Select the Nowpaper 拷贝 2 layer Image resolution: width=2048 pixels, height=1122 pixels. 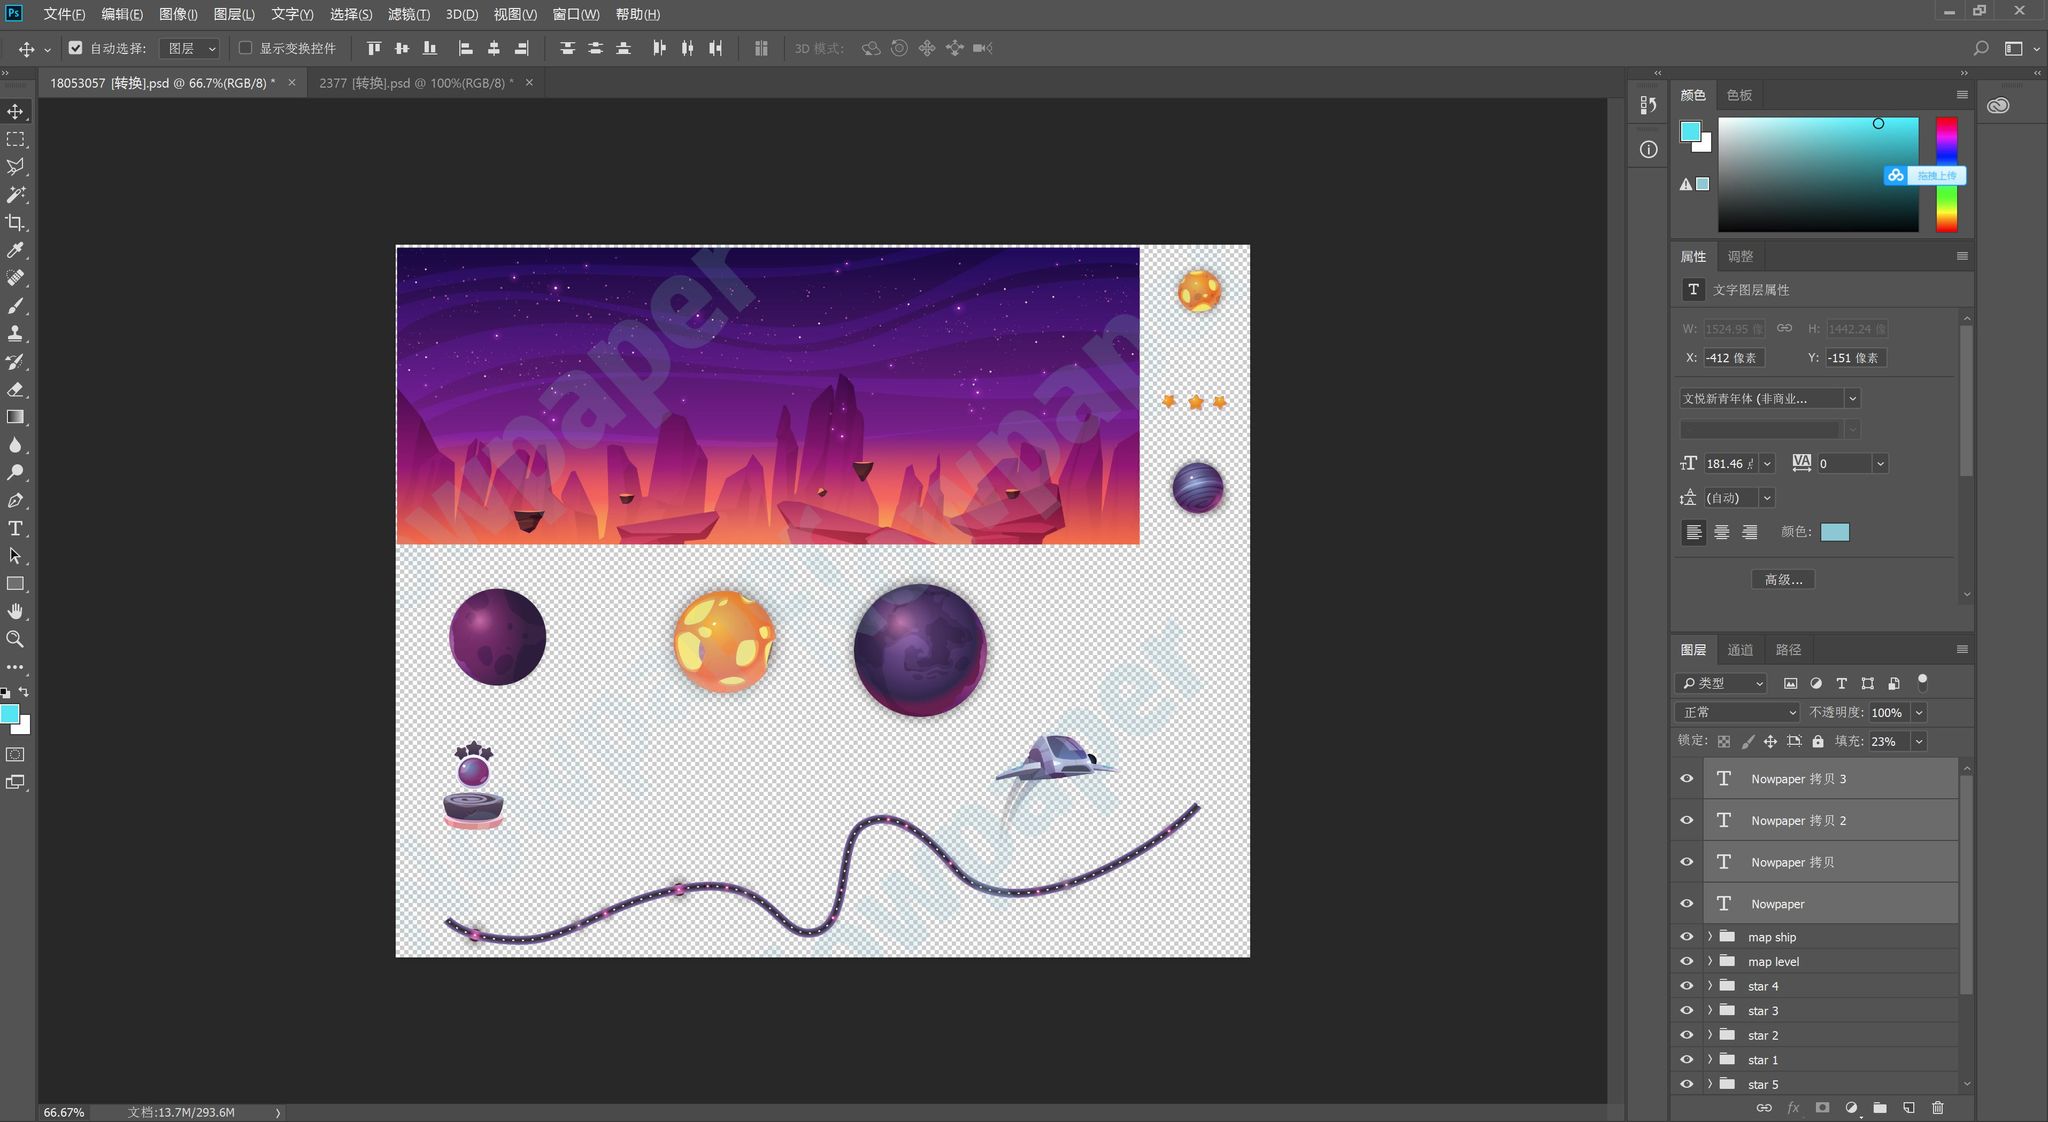[x=1798, y=820]
